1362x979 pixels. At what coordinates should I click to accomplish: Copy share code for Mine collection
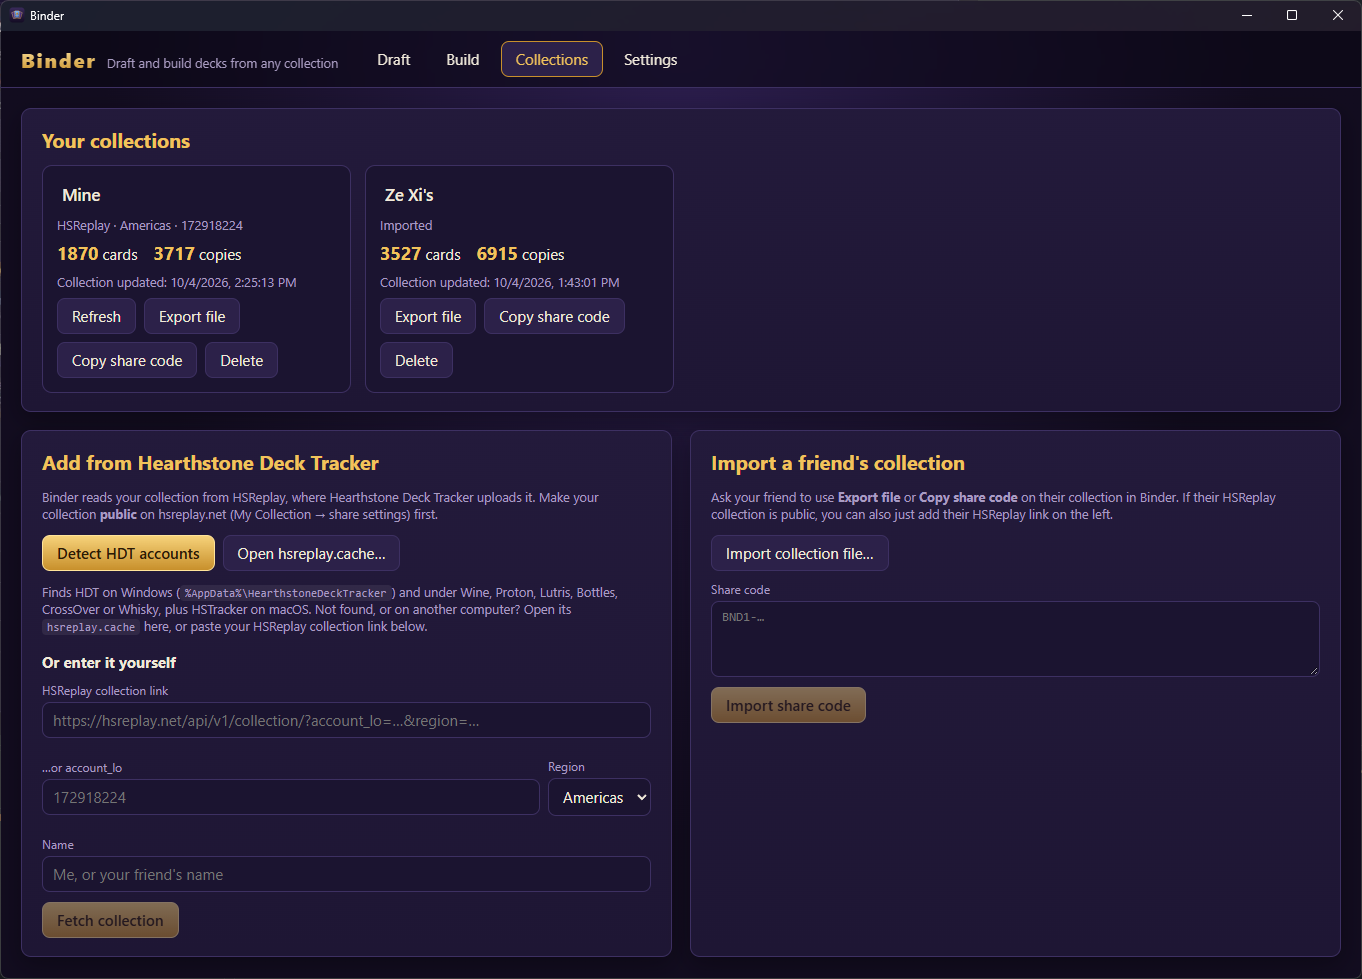(x=127, y=360)
